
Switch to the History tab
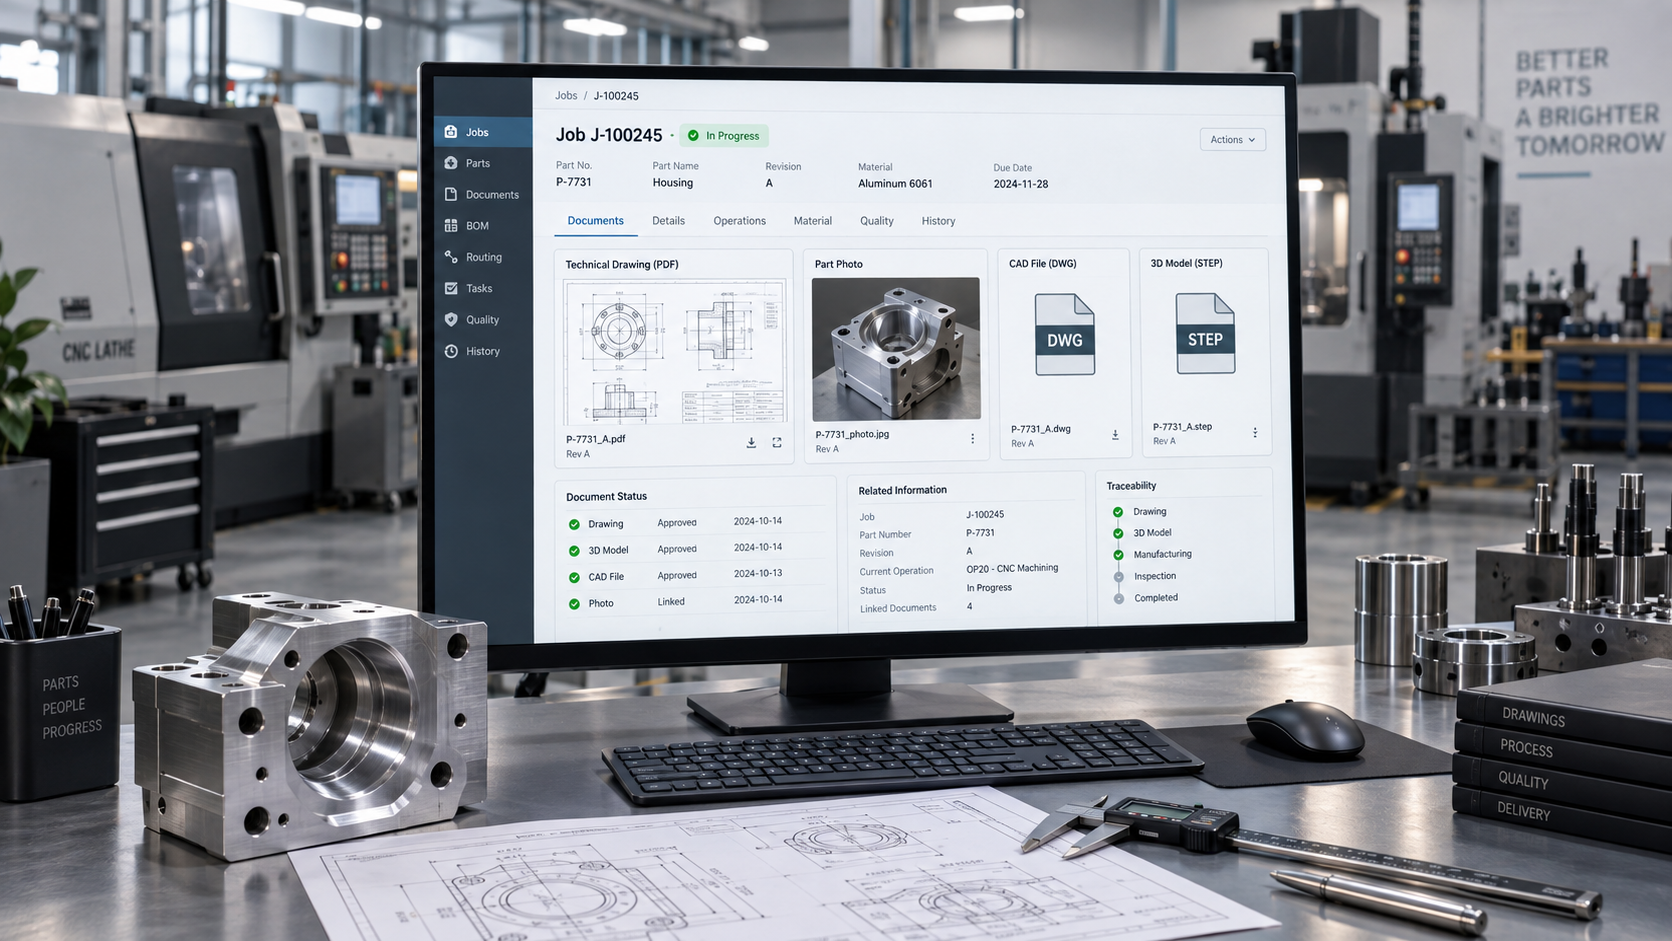939,221
